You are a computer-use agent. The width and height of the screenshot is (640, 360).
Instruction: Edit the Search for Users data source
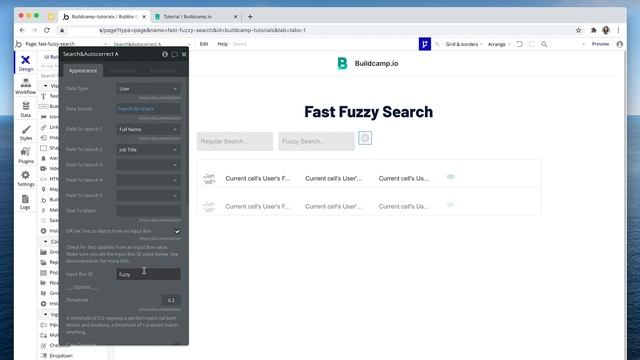pos(148,109)
